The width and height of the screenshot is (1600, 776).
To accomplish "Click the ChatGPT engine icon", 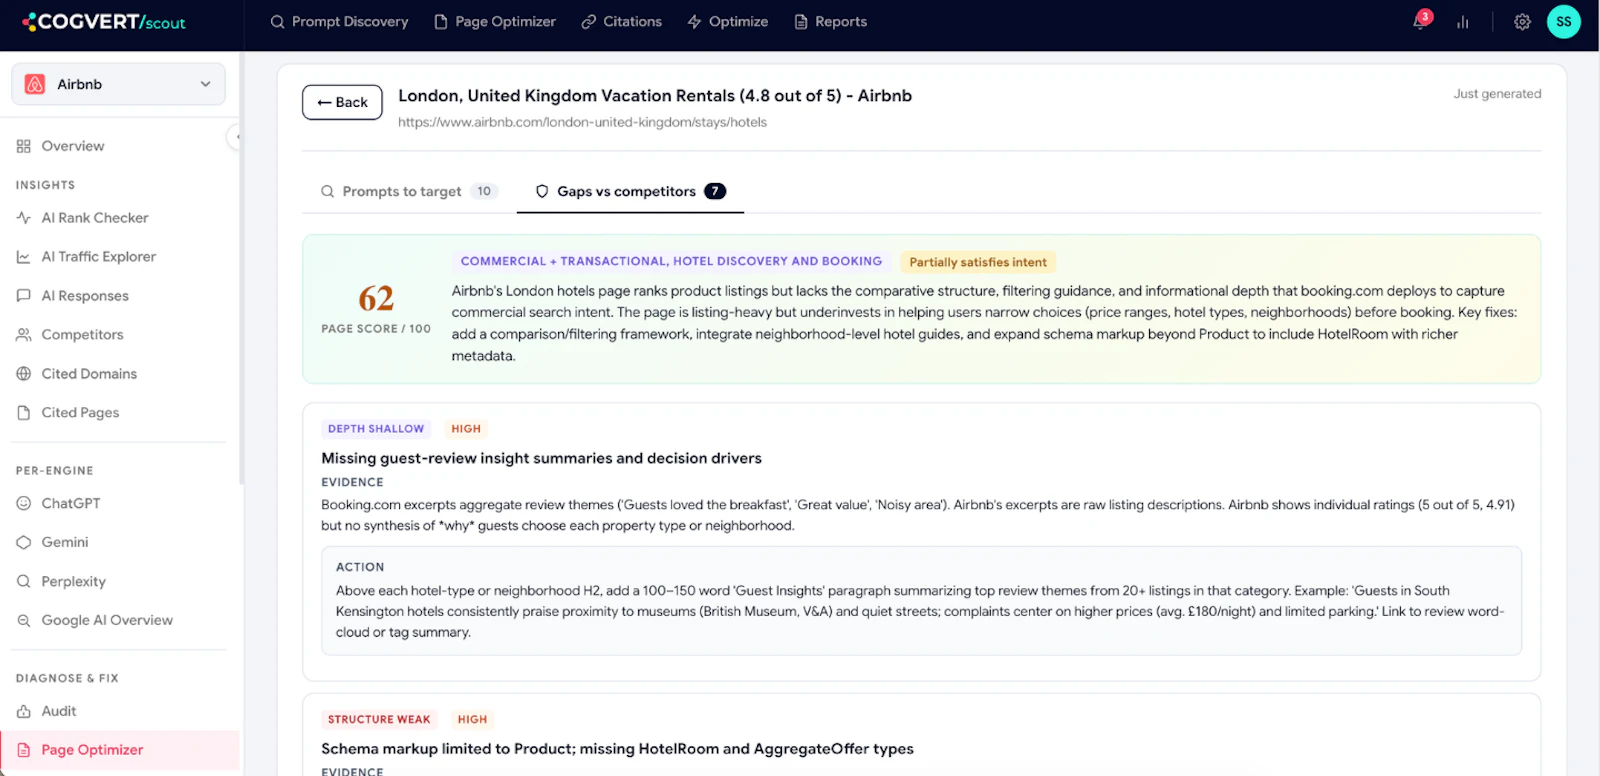I will [x=24, y=504].
